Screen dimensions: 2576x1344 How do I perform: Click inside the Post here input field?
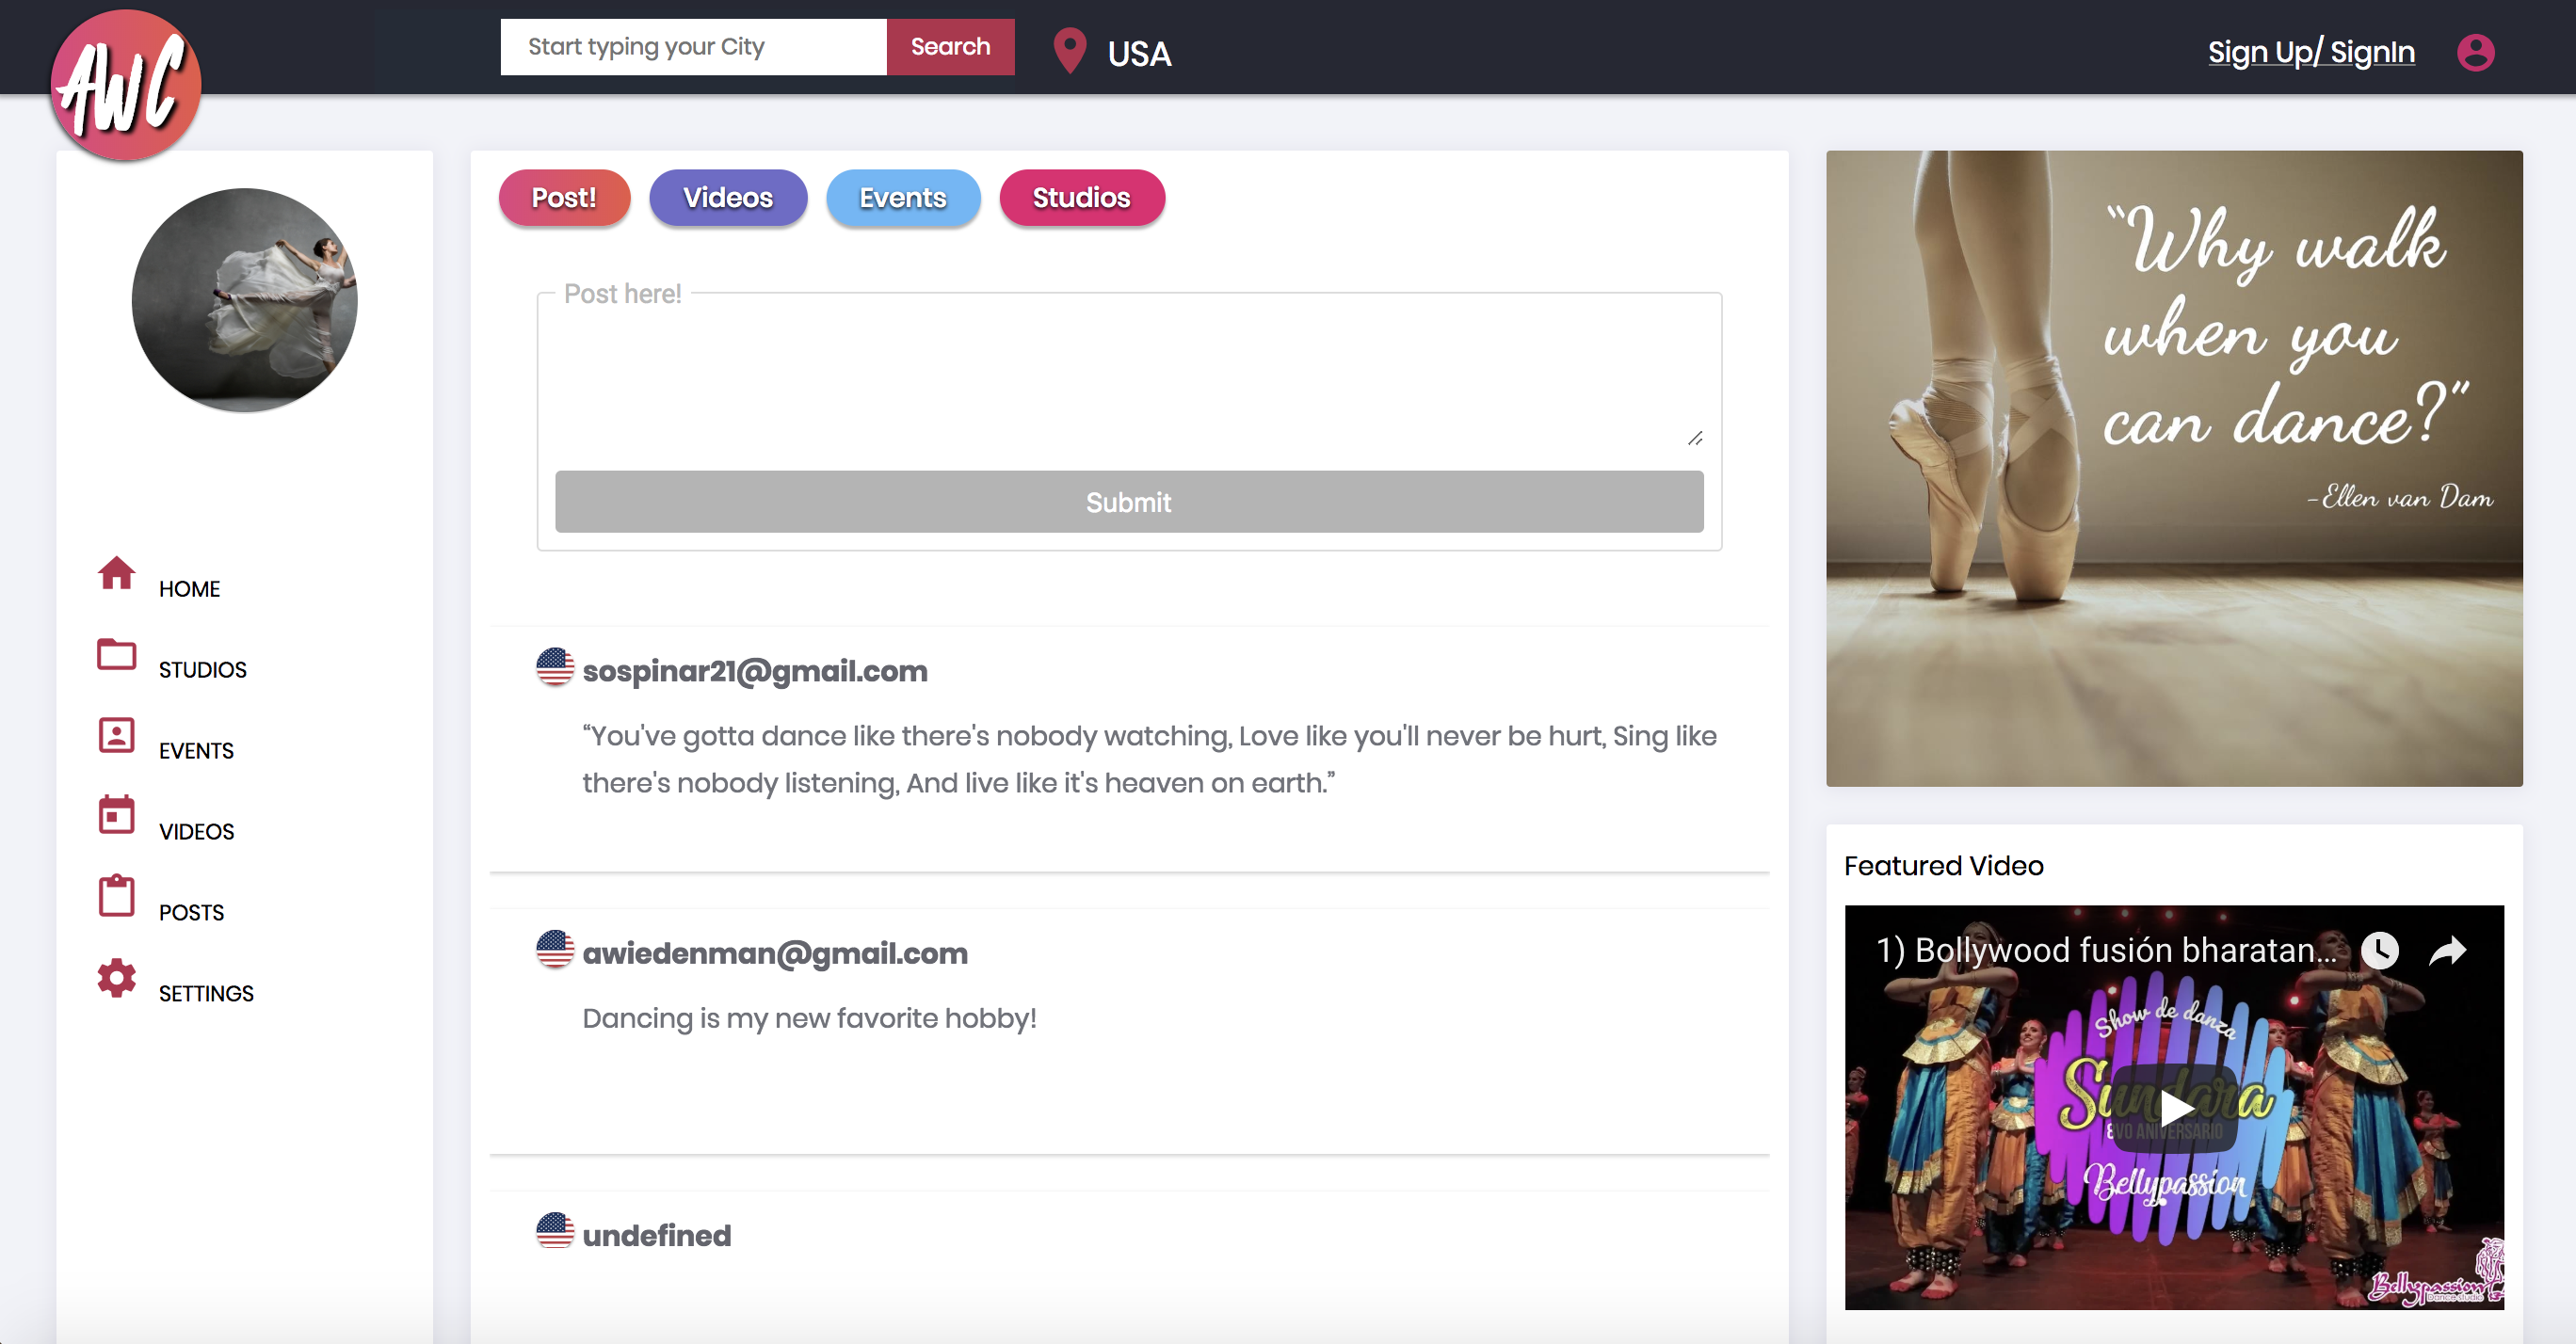(1128, 363)
